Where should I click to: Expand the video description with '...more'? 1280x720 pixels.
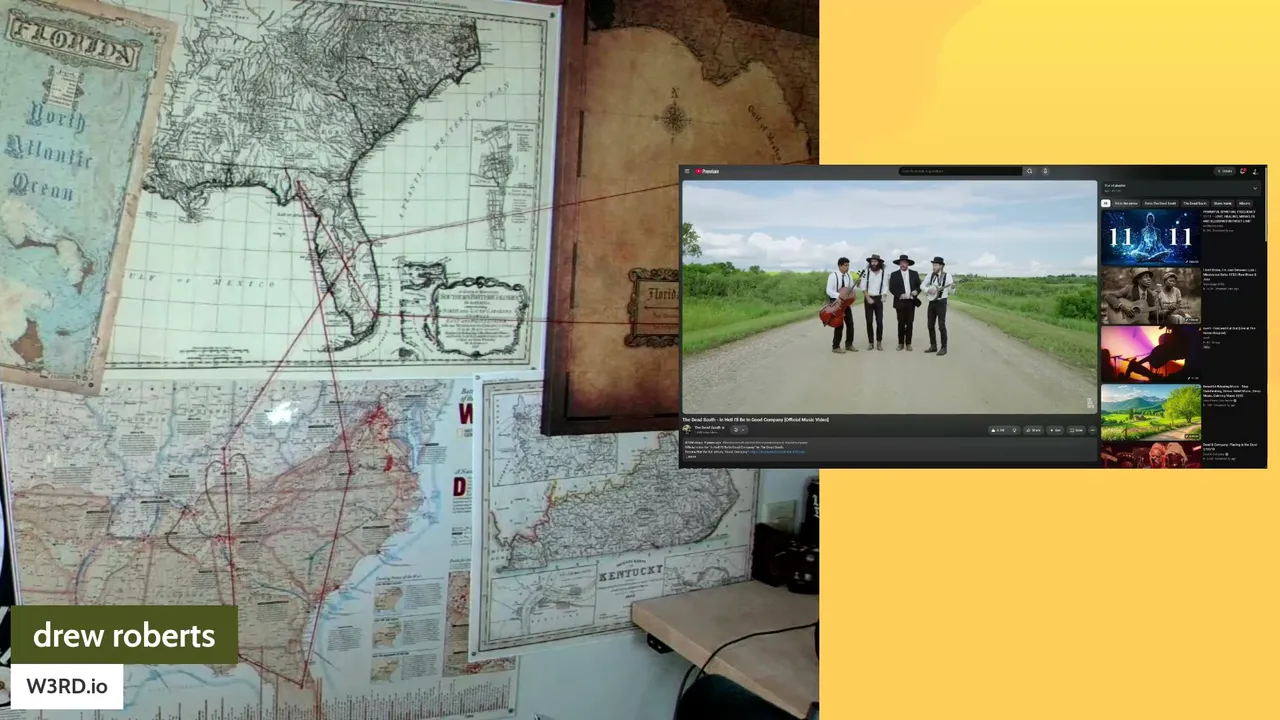coord(691,456)
